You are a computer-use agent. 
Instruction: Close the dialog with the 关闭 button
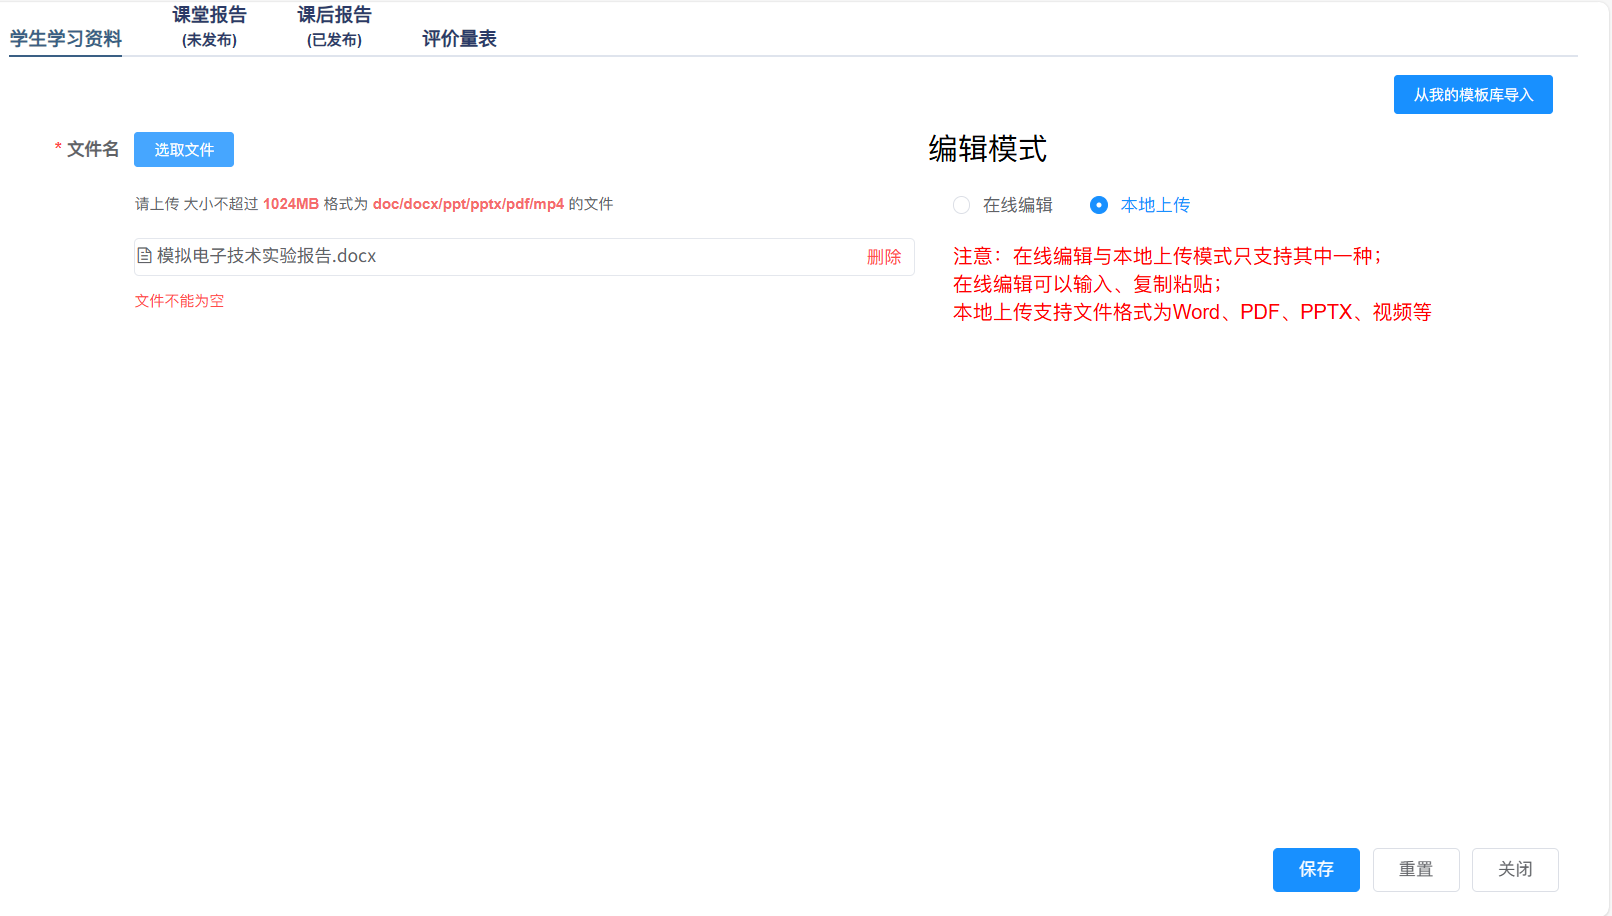click(x=1514, y=870)
